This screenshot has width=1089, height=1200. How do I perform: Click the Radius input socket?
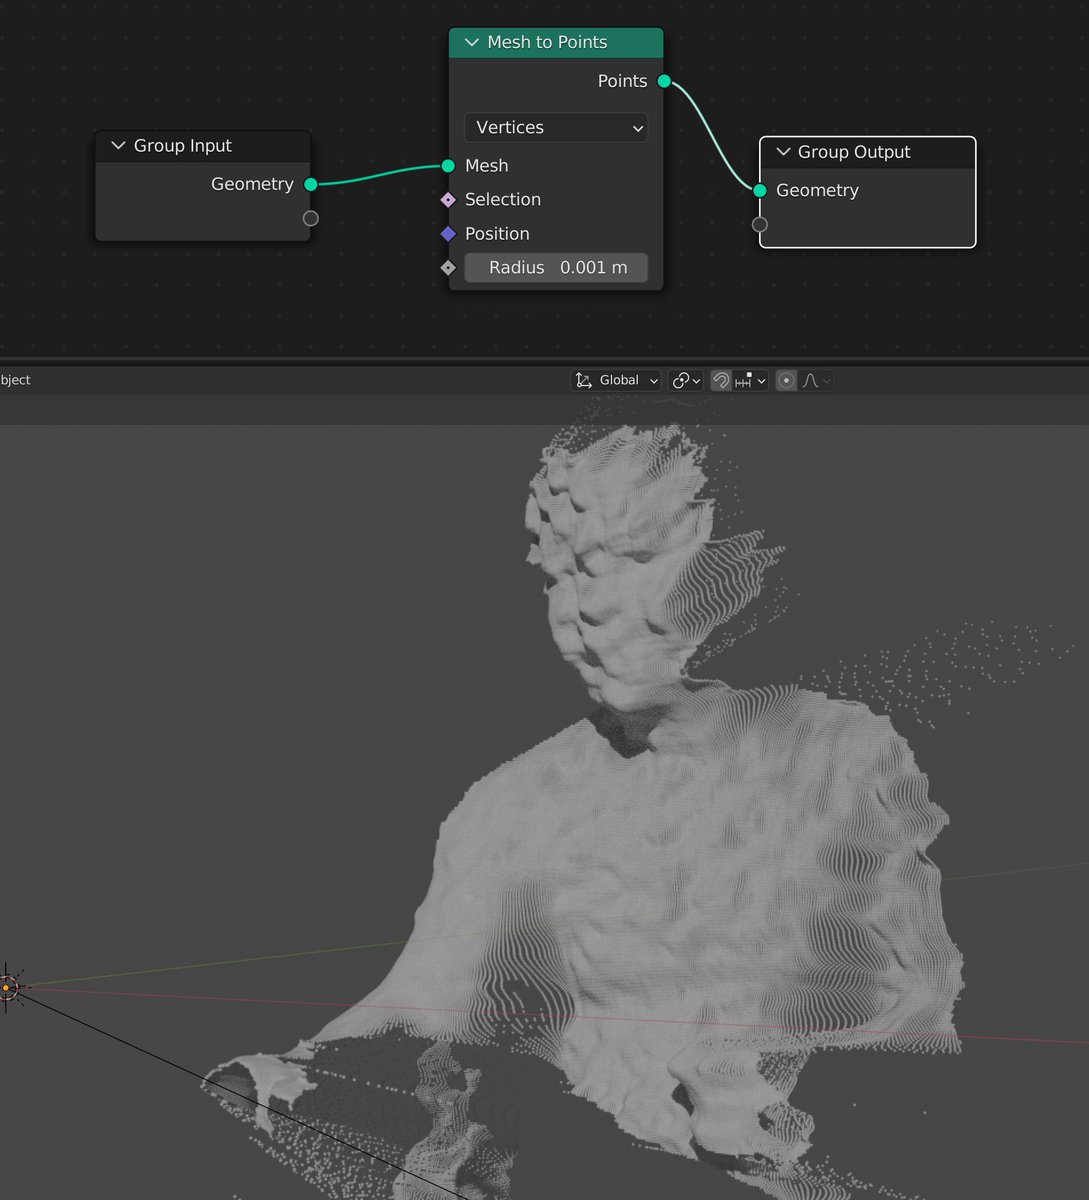click(448, 267)
